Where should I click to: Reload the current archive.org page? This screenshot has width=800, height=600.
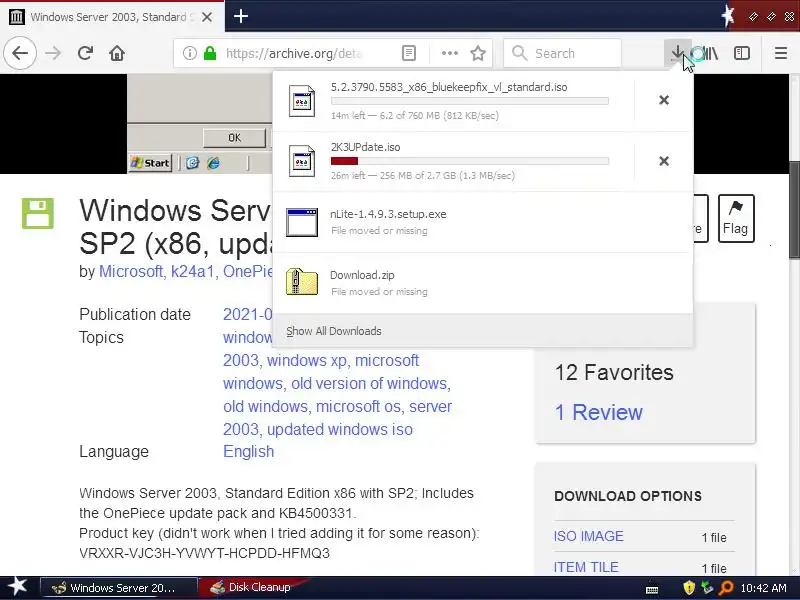[85, 53]
